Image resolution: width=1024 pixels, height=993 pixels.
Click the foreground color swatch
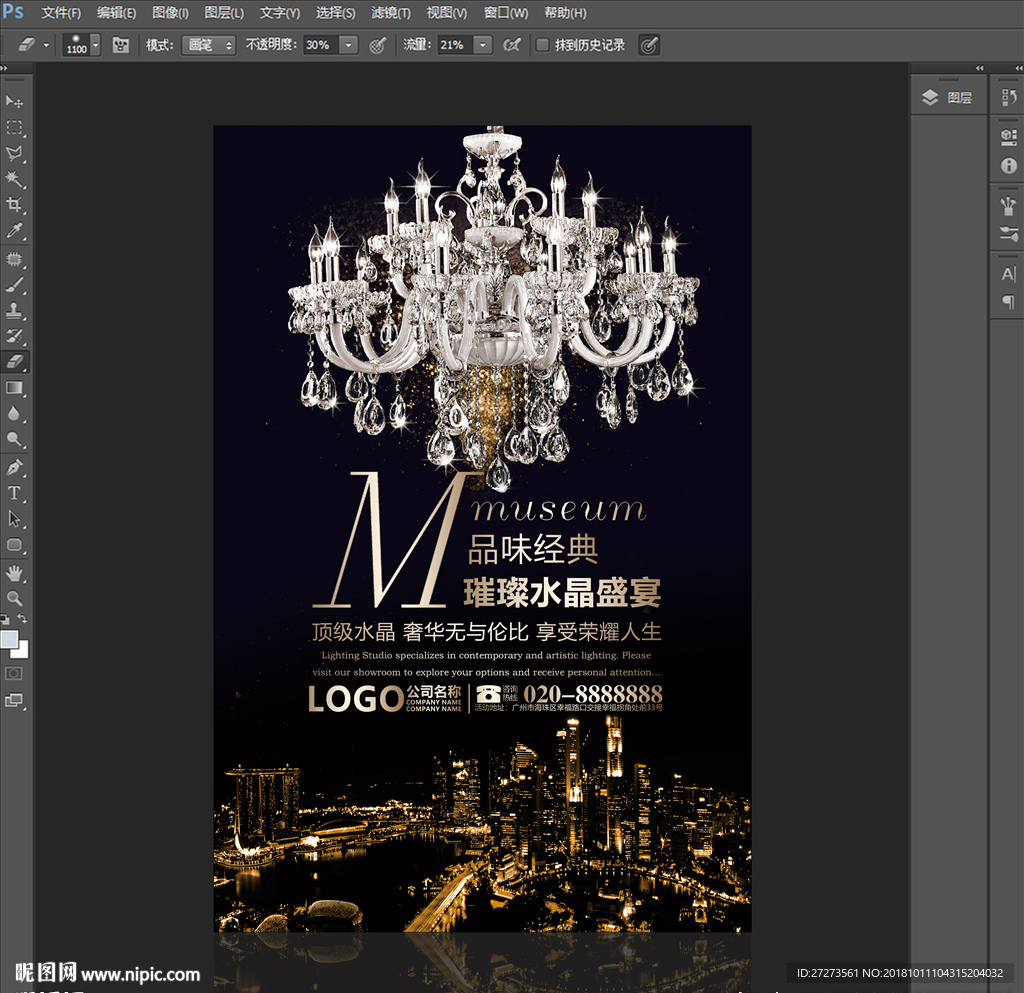9,640
